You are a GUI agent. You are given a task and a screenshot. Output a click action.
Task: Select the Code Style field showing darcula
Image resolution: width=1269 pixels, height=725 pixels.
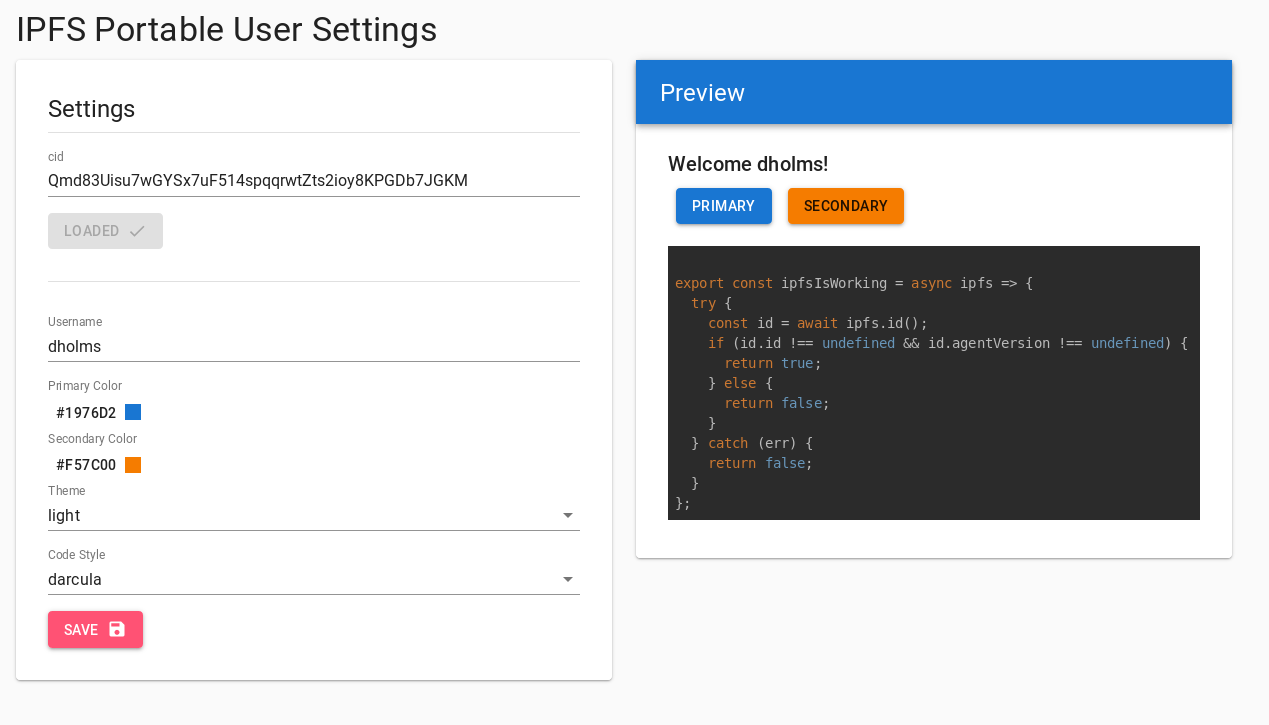click(x=314, y=580)
